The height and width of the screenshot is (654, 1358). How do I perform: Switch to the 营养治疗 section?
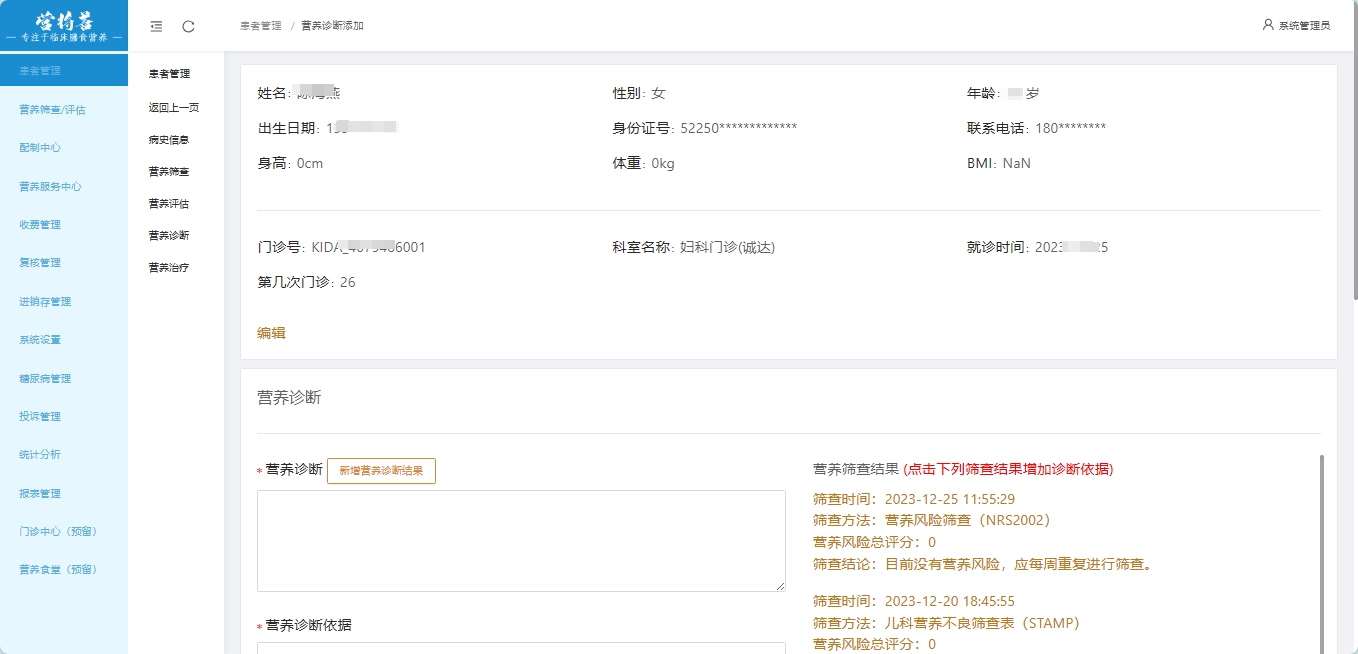click(x=169, y=267)
